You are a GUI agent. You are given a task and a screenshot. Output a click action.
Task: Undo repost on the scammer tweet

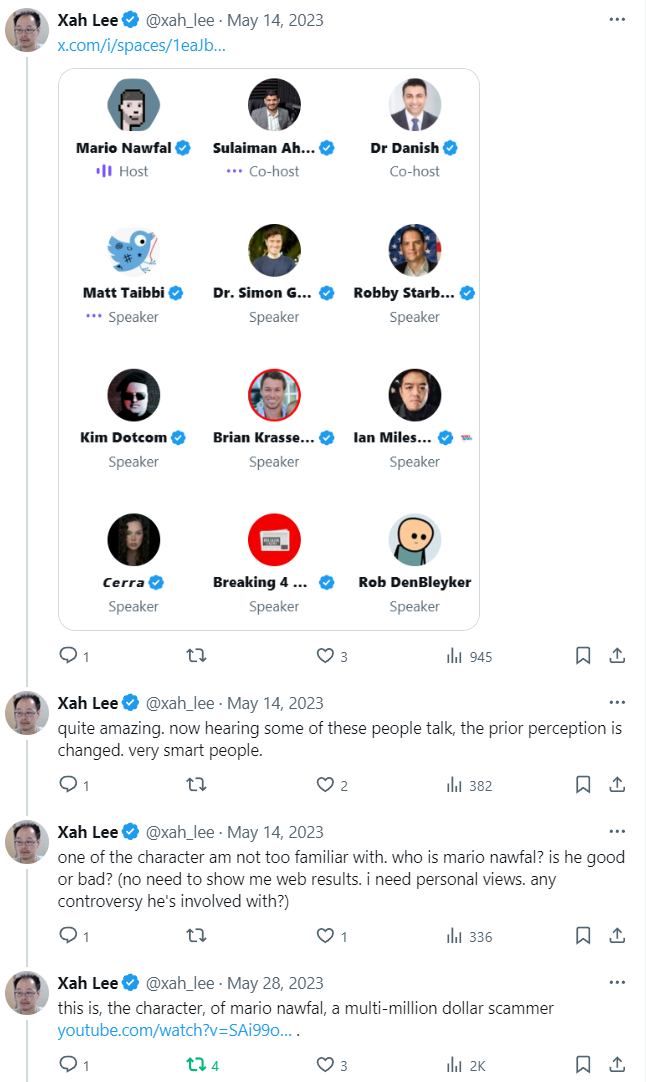197,1065
